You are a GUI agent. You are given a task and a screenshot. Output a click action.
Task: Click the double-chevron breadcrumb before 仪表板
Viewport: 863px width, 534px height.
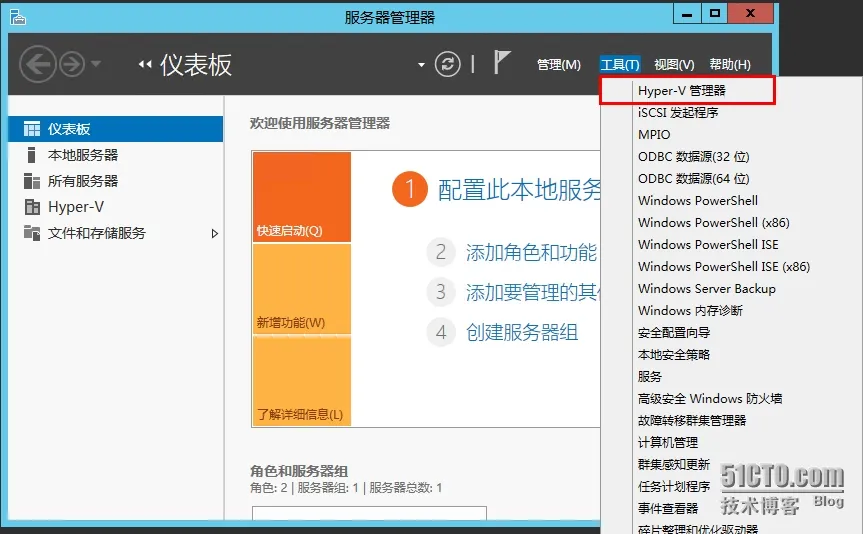click(145, 64)
